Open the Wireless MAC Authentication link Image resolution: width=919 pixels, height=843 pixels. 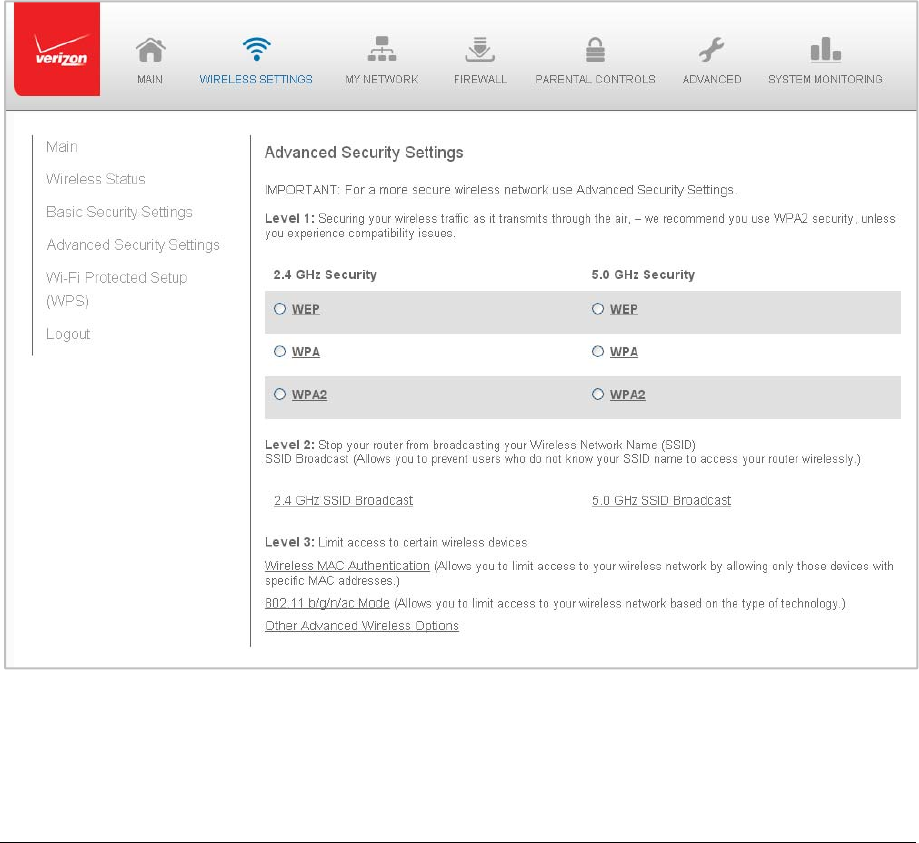point(347,566)
